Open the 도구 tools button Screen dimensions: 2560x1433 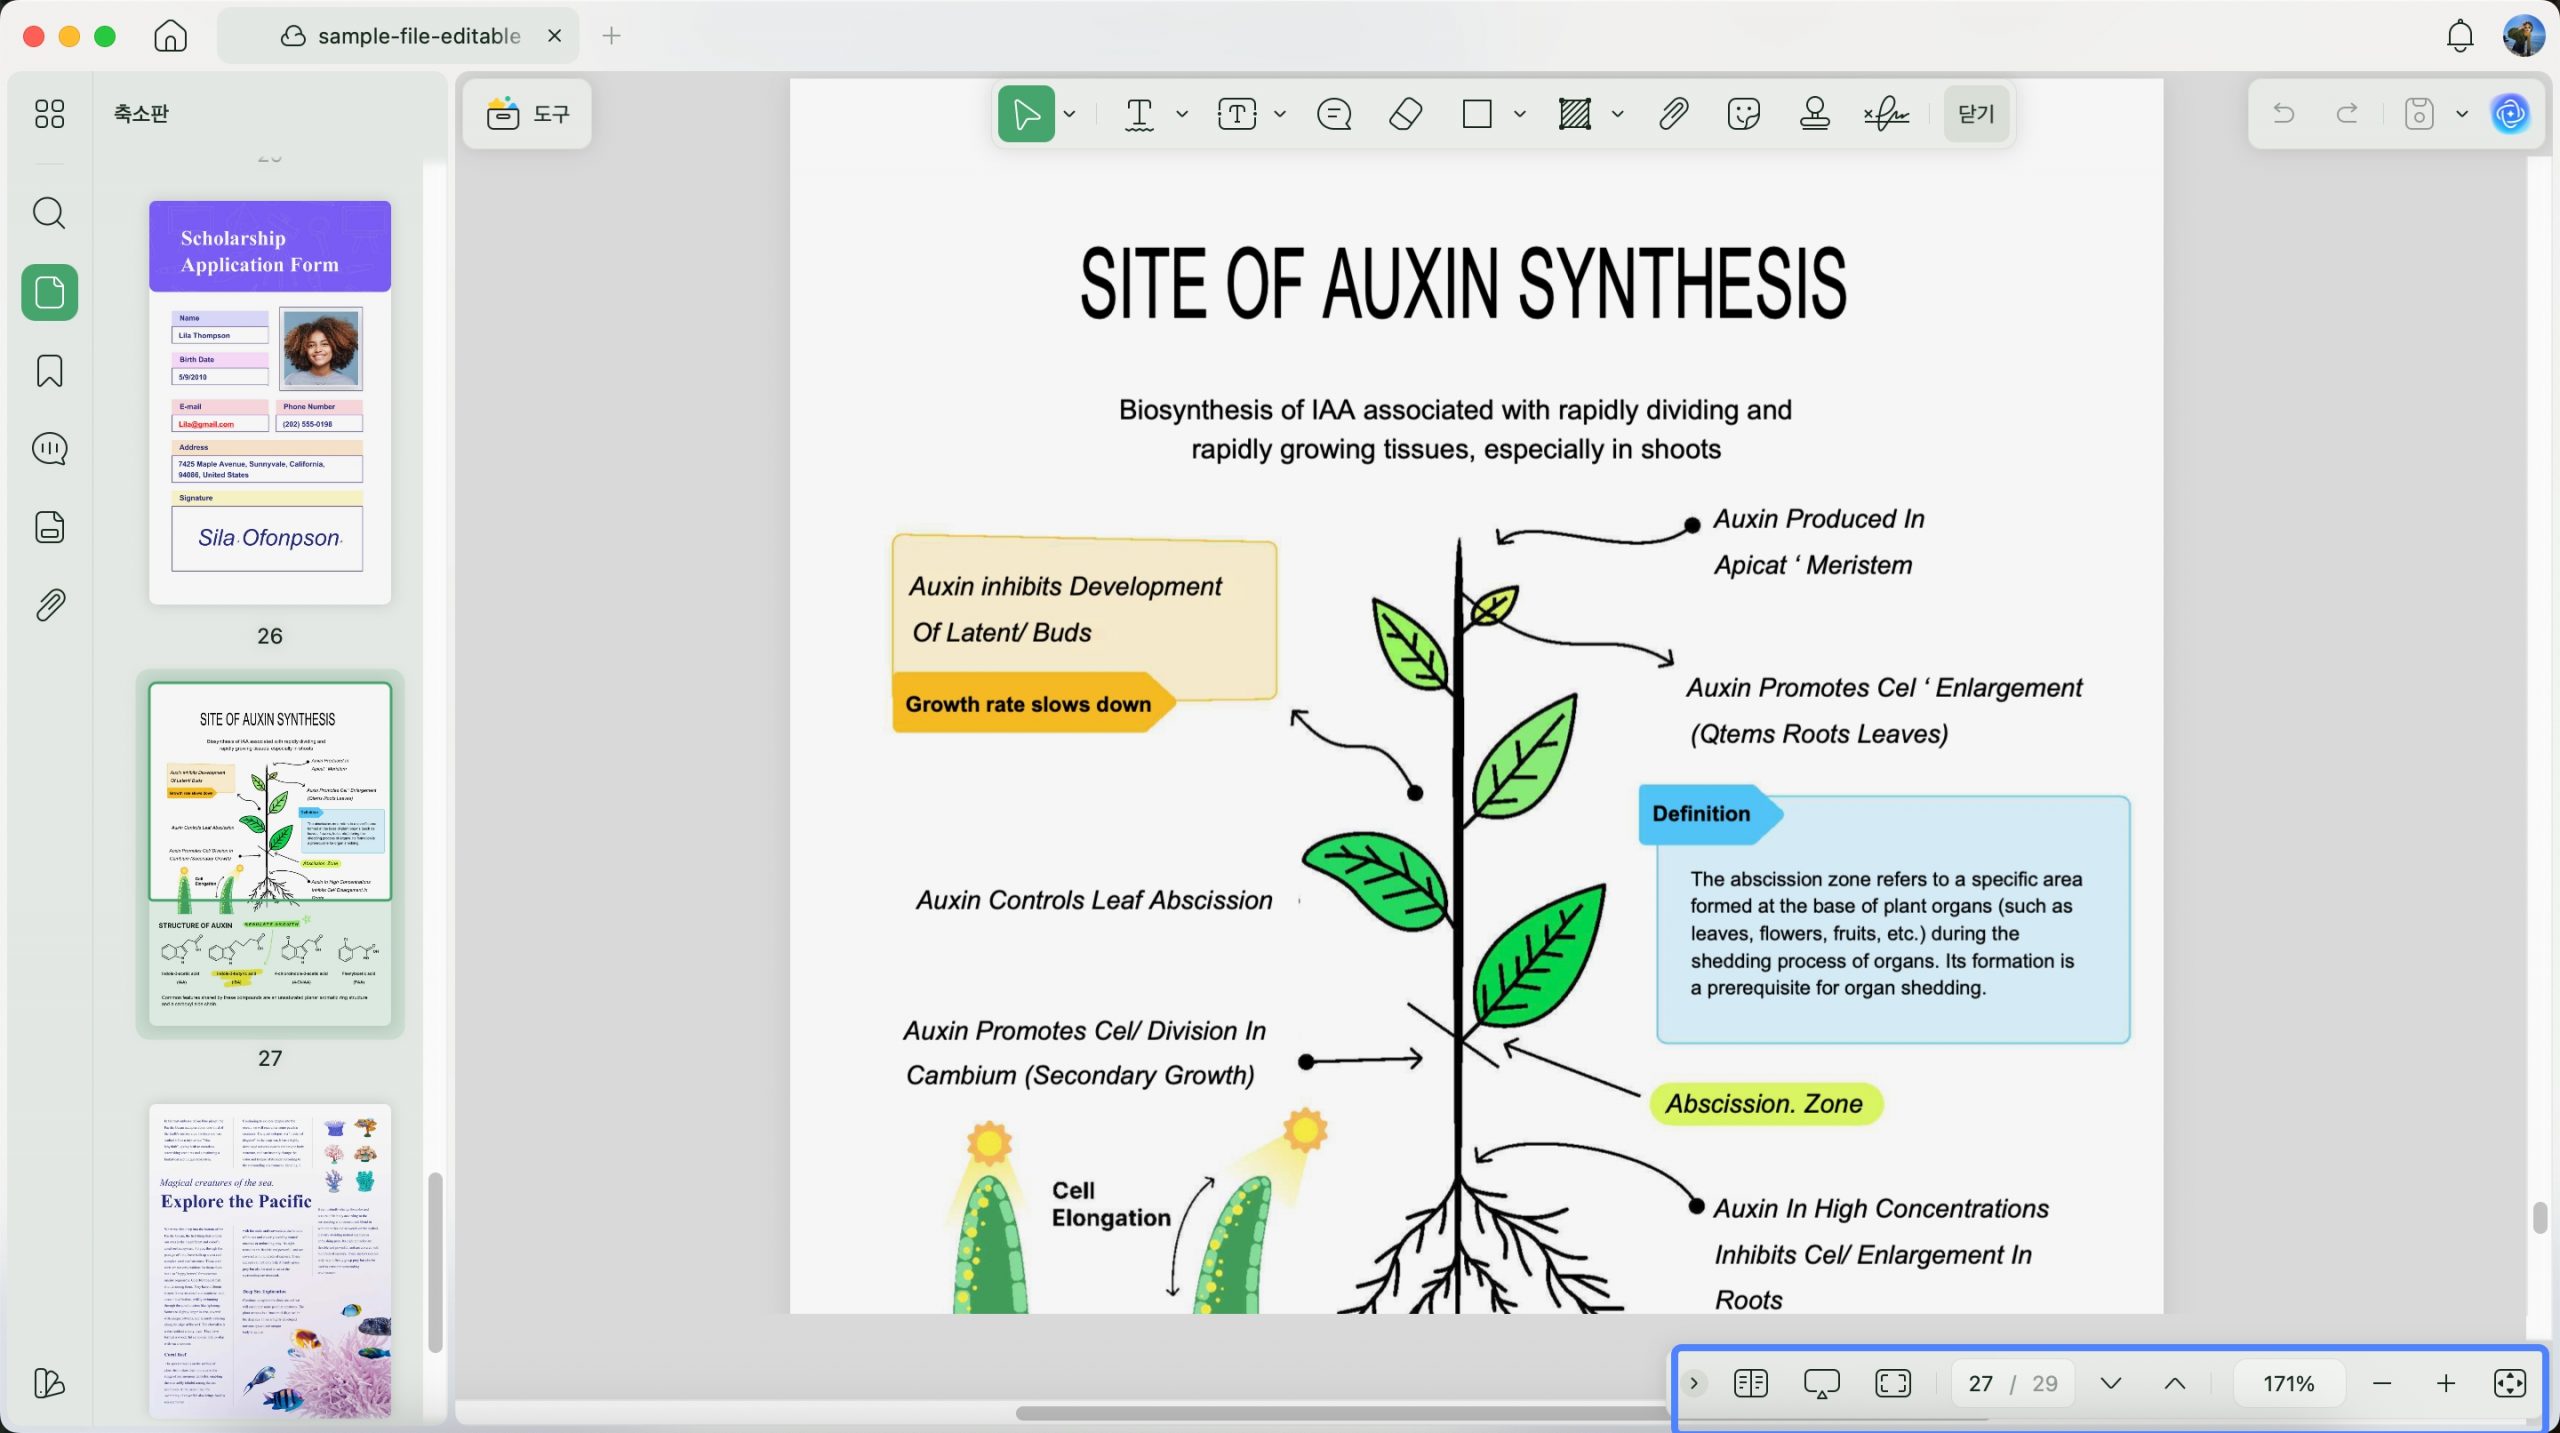(x=527, y=114)
